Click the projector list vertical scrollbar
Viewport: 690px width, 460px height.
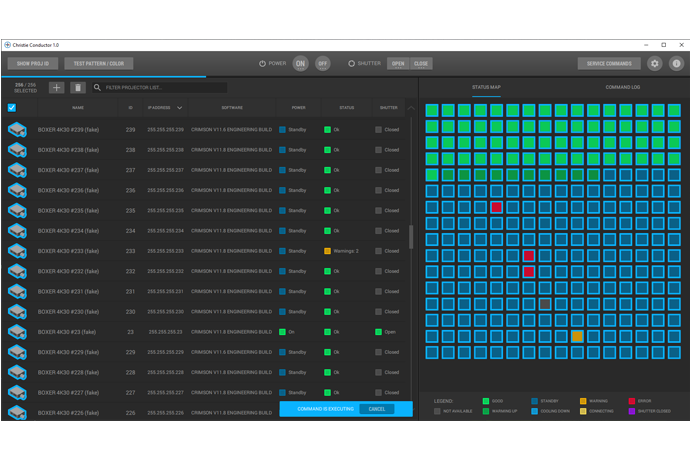coord(410,238)
